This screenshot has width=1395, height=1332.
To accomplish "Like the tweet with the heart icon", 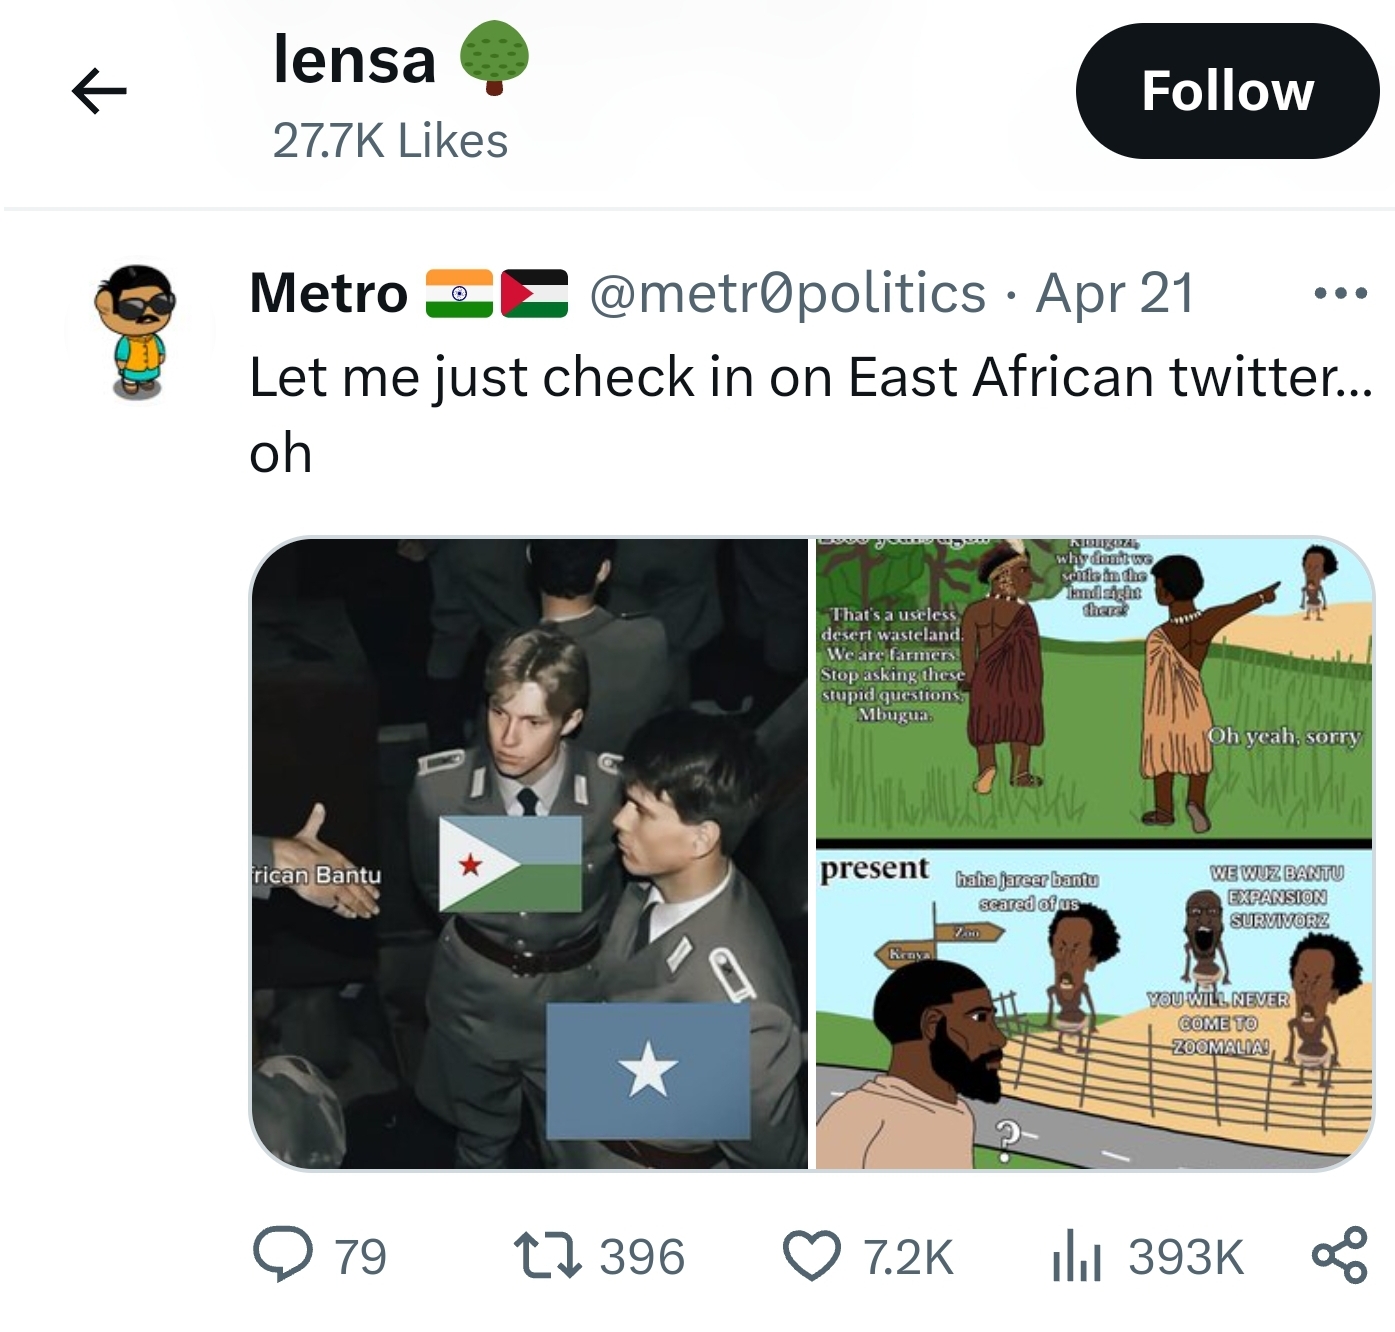I will pyautogui.click(x=811, y=1256).
